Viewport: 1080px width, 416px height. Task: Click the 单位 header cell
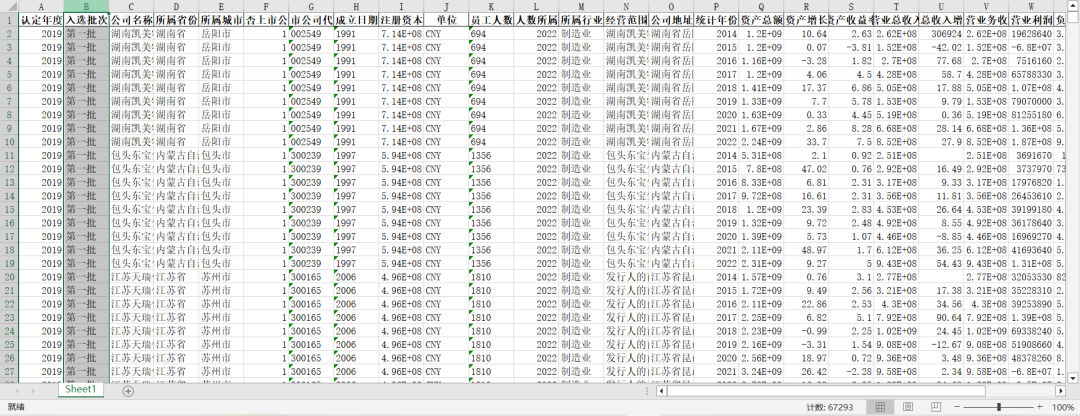[x=446, y=19]
